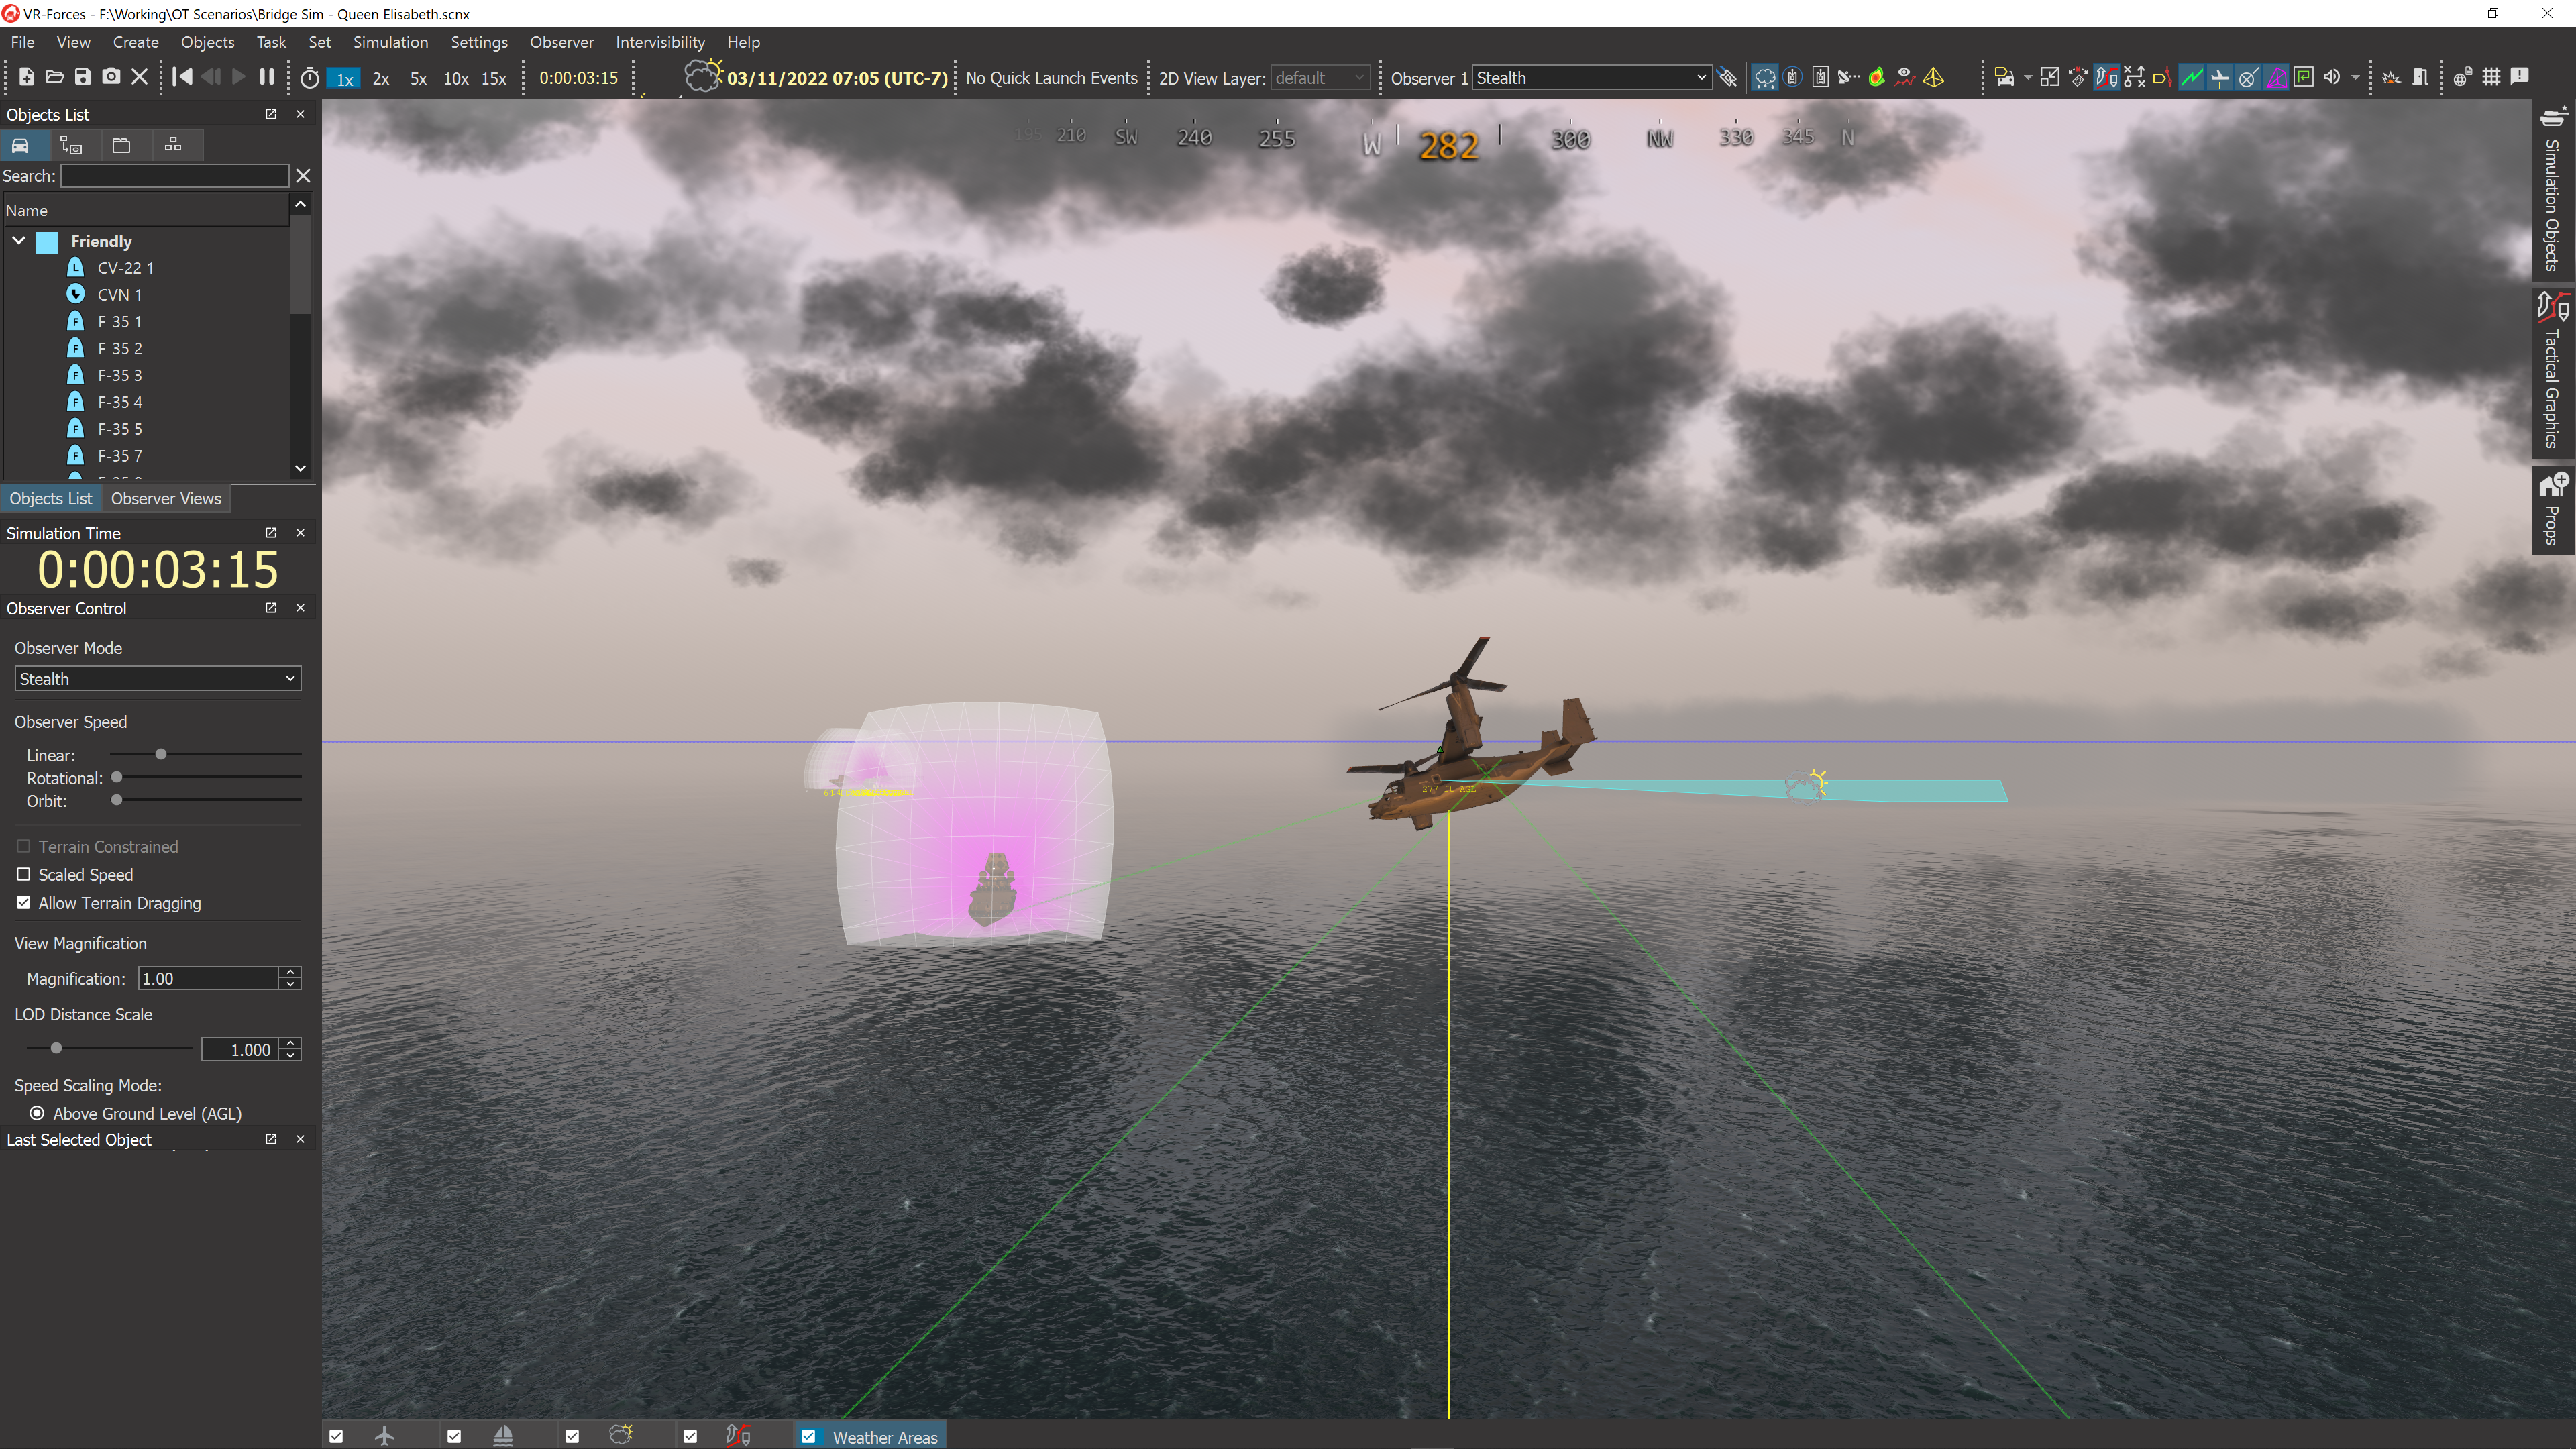Switch to the Observer Views tab
This screenshot has width=2576, height=1449.
pos(166,498)
